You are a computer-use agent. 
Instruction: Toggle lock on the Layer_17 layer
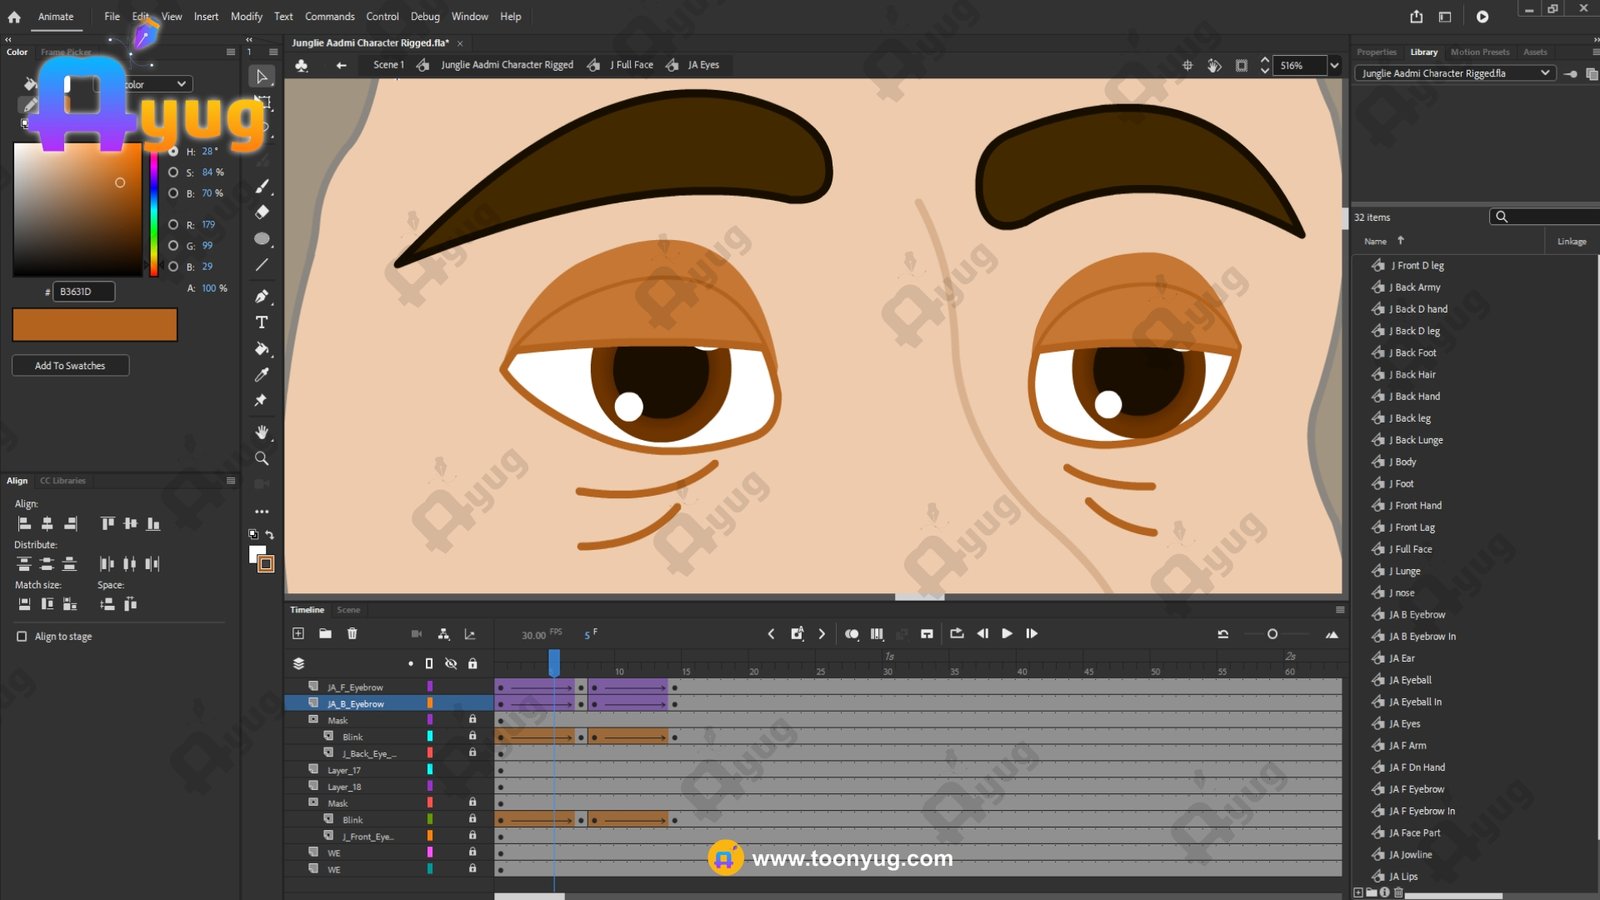pos(472,770)
